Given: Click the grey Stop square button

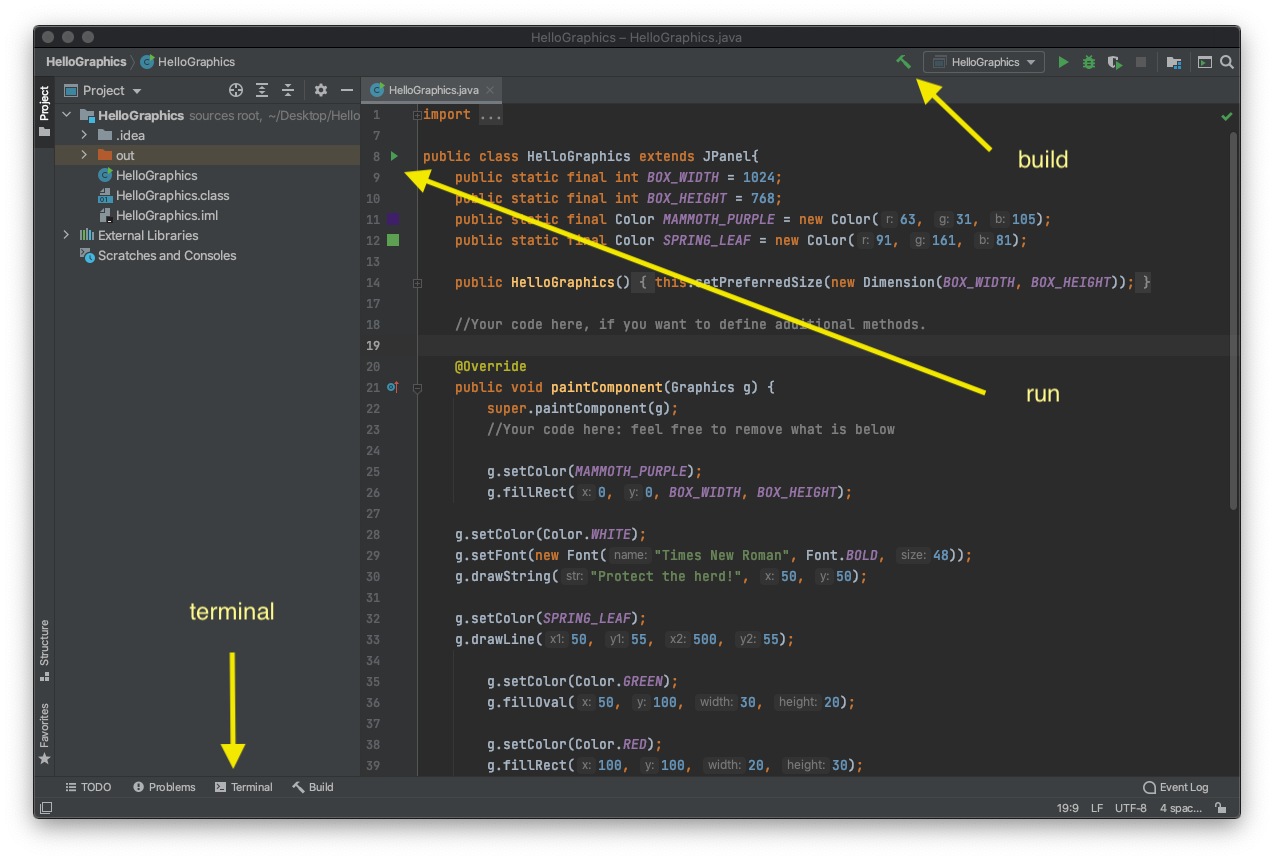Looking at the screenshot, I should (x=1141, y=62).
